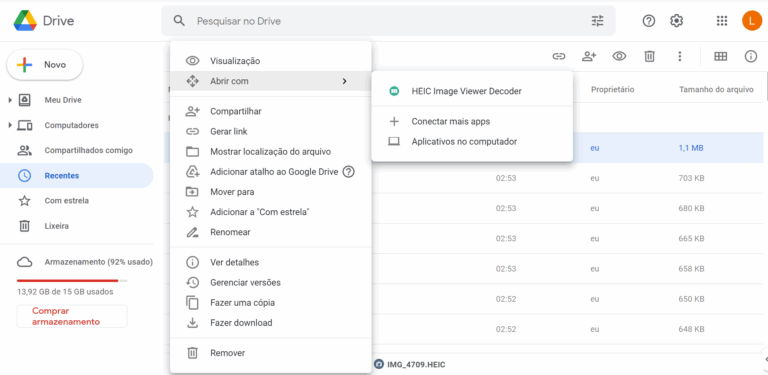Screen dimensions: 768x375
Task: Select the 665 KB file row
Action: 567,238
